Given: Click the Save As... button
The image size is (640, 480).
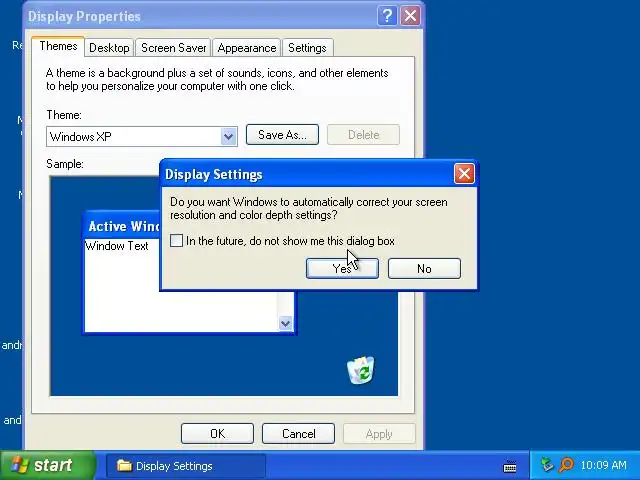Looking at the screenshot, I should pos(282,135).
